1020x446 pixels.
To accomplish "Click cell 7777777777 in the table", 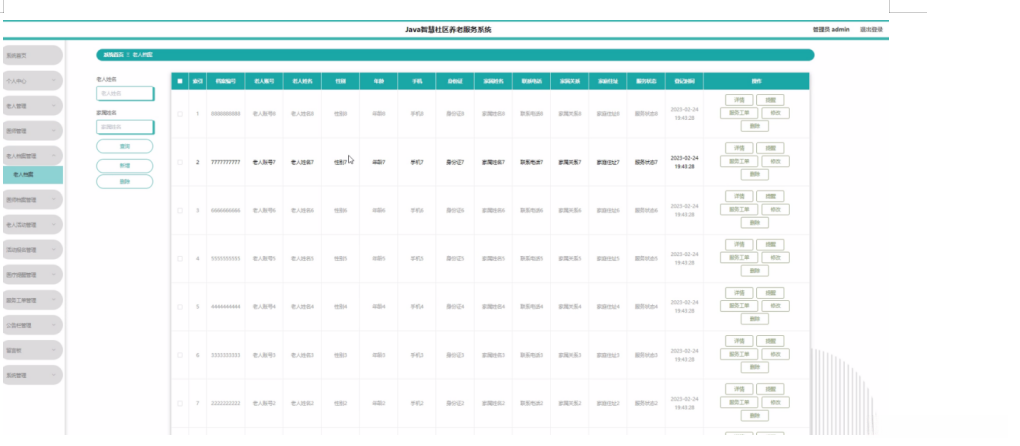I will [x=226, y=162].
